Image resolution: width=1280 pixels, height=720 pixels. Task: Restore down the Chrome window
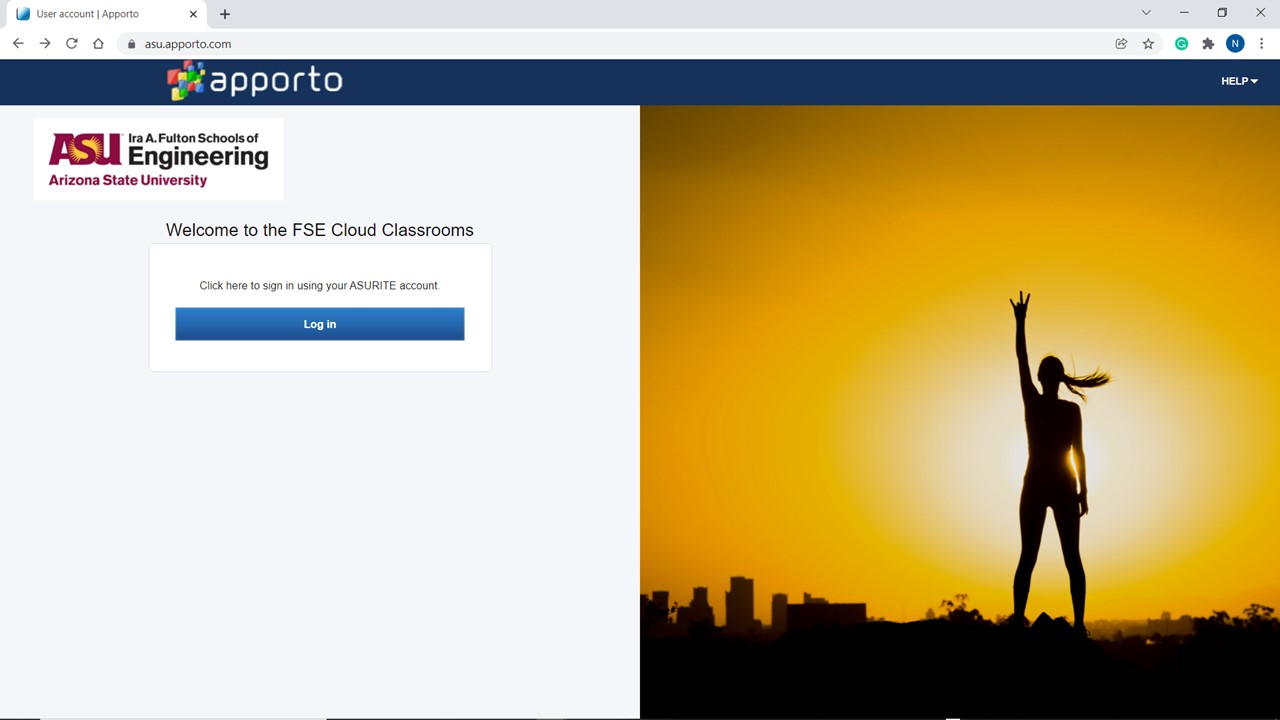point(1222,13)
